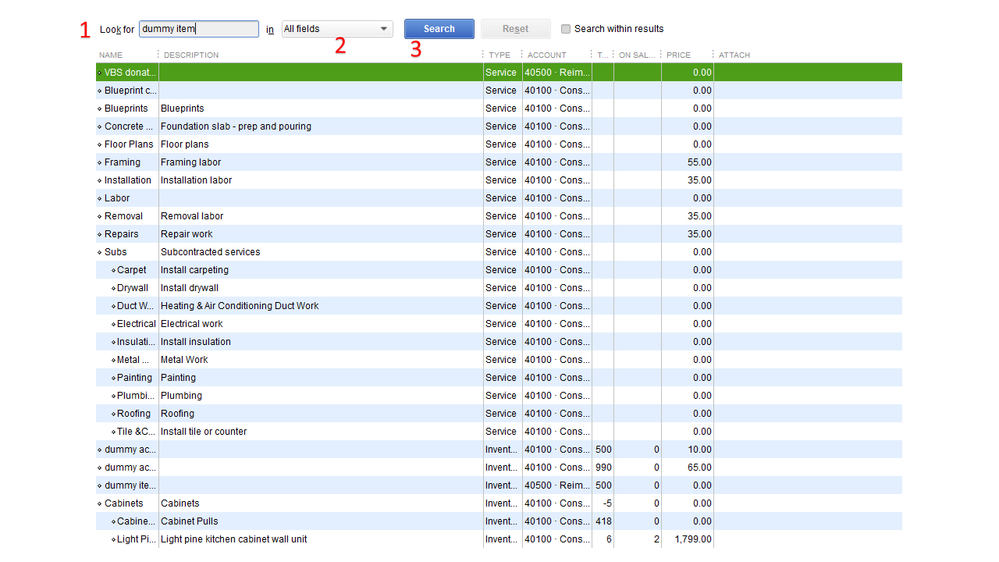Select the dummy ite... inventory row
Image resolution: width=999 pixels, height=562 pixels.
(499, 485)
